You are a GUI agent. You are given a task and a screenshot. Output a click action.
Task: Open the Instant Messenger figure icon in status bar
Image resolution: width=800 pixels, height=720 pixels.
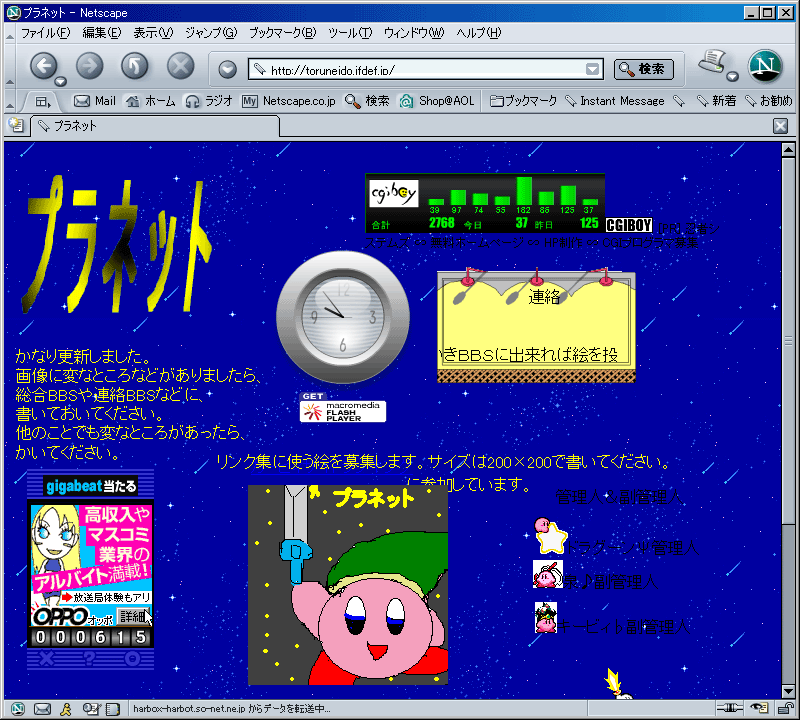(x=66, y=708)
